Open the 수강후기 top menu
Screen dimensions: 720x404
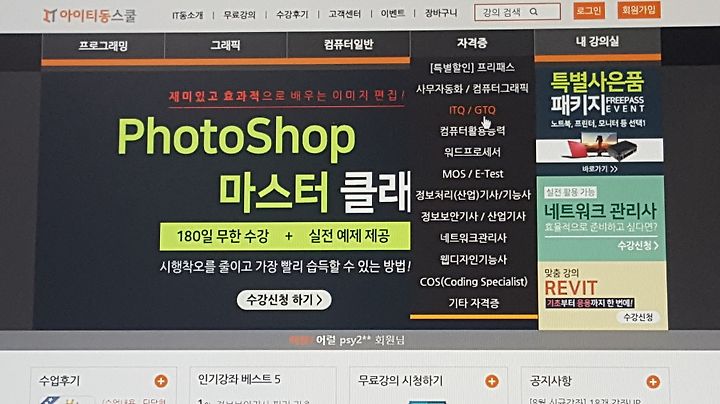pyautogui.click(x=292, y=14)
